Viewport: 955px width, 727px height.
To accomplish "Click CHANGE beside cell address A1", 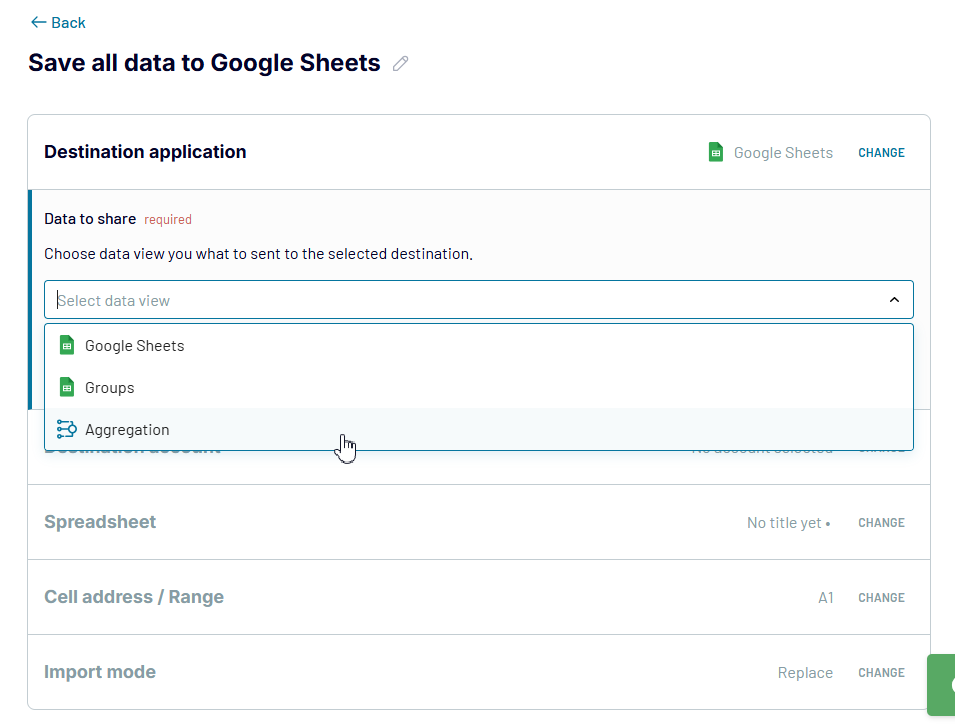I will (x=881, y=598).
